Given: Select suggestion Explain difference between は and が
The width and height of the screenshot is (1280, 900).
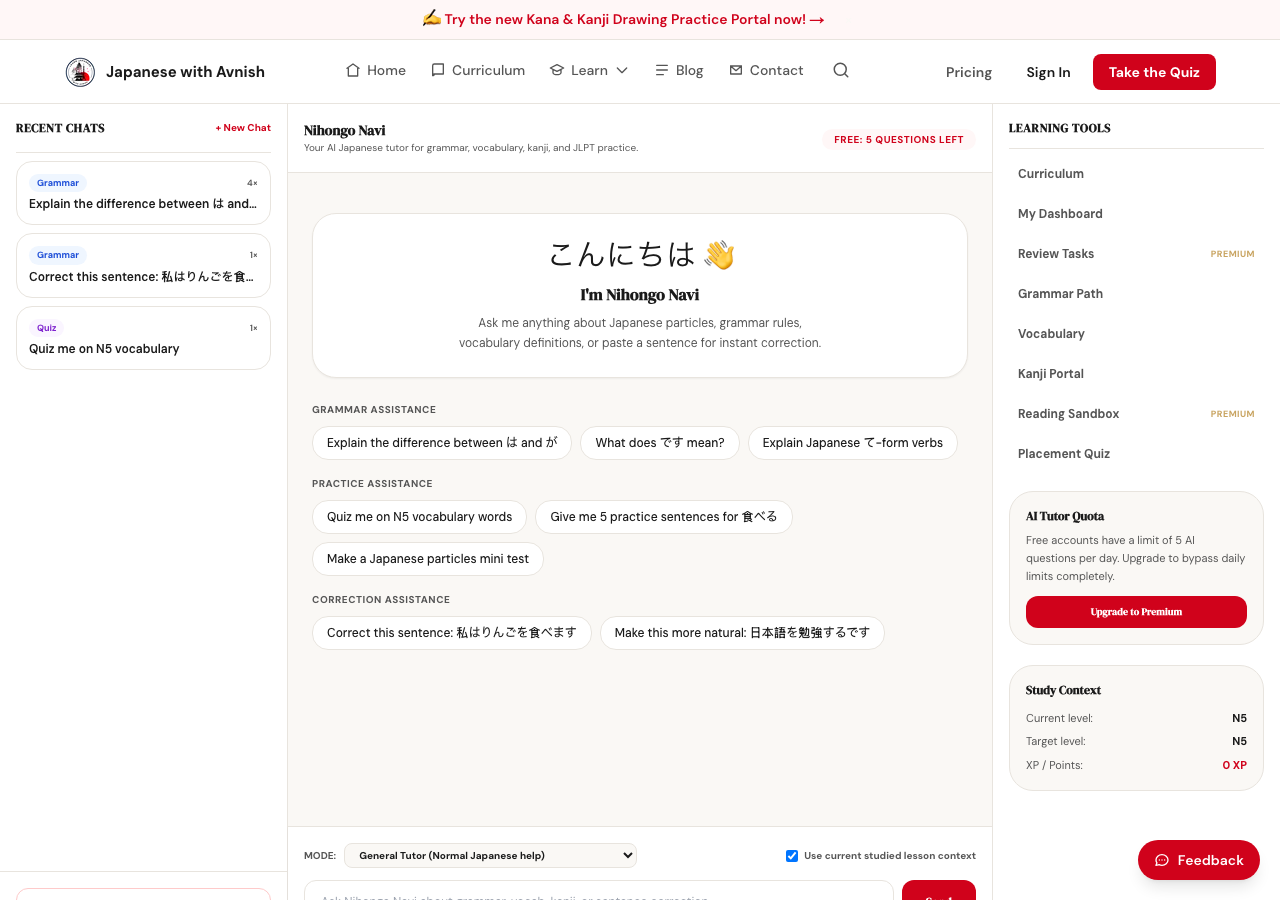Looking at the screenshot, I should click(x=442, y=443).
